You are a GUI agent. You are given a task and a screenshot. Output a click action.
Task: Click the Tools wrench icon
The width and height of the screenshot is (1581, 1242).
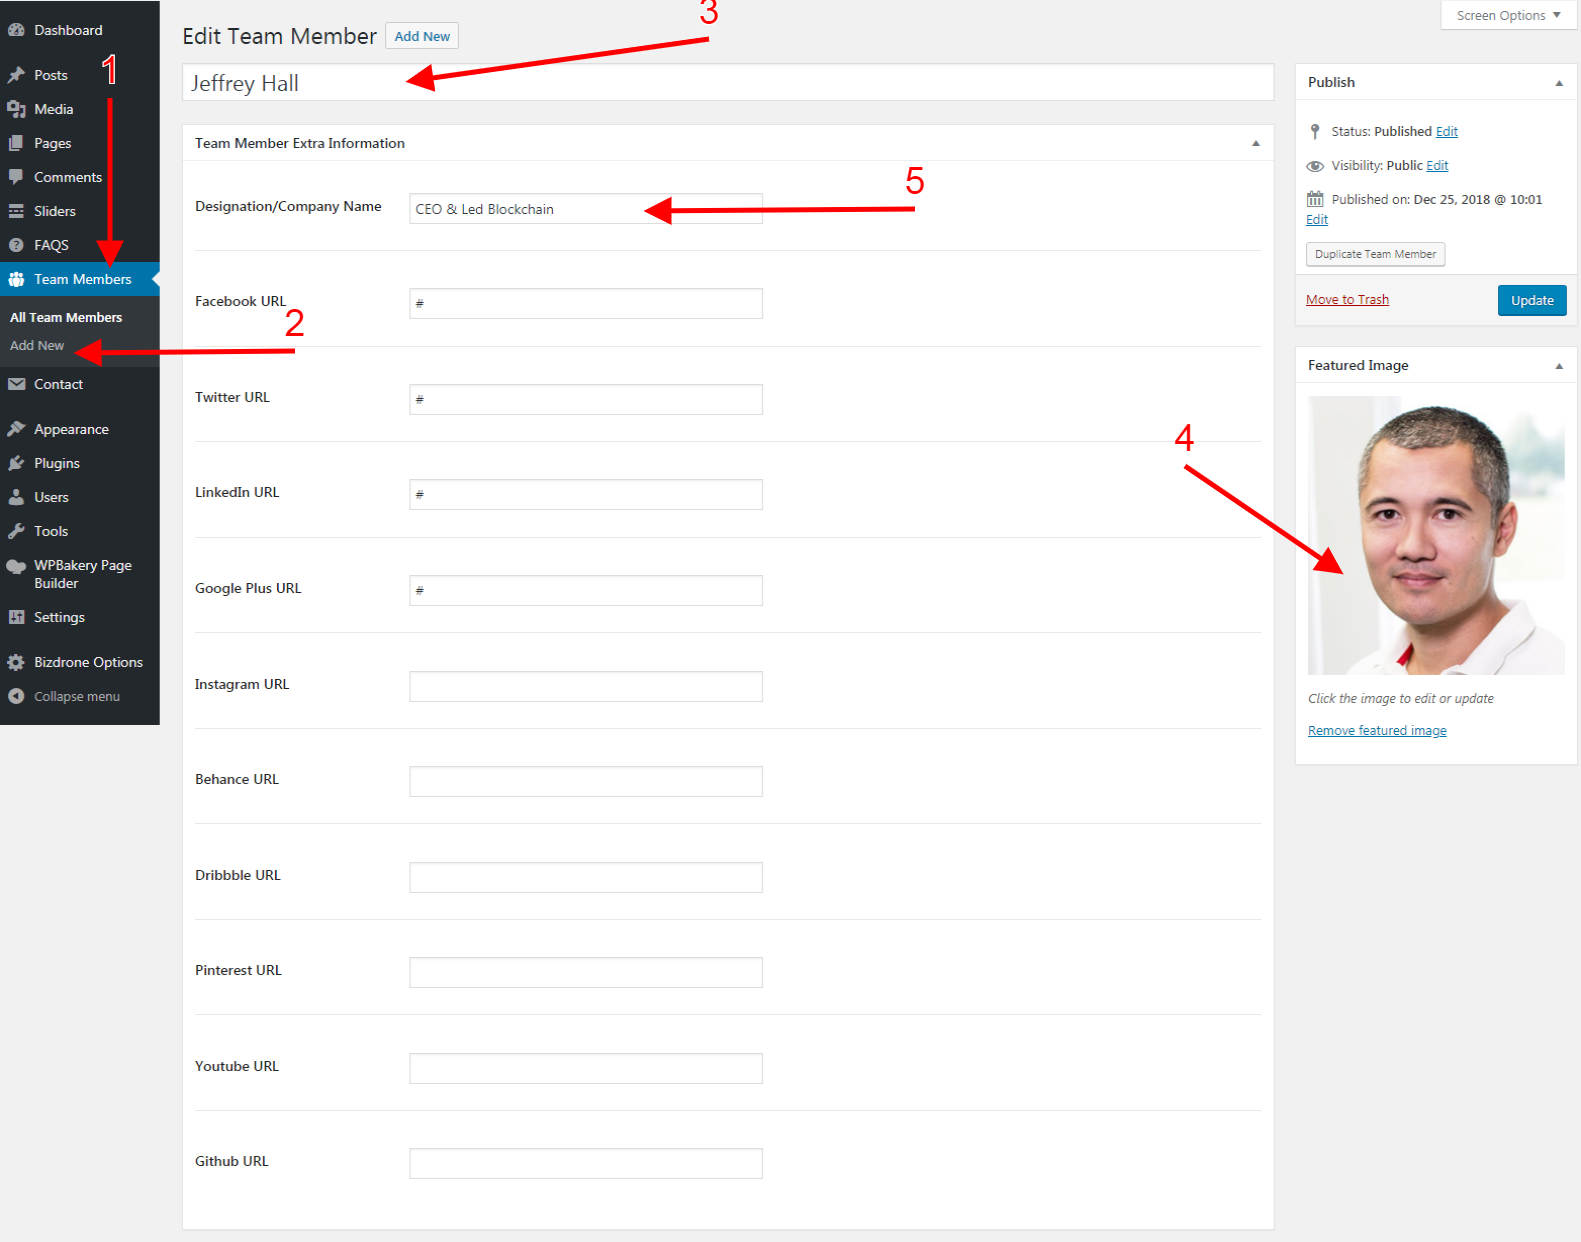click(x=16, y=531)
